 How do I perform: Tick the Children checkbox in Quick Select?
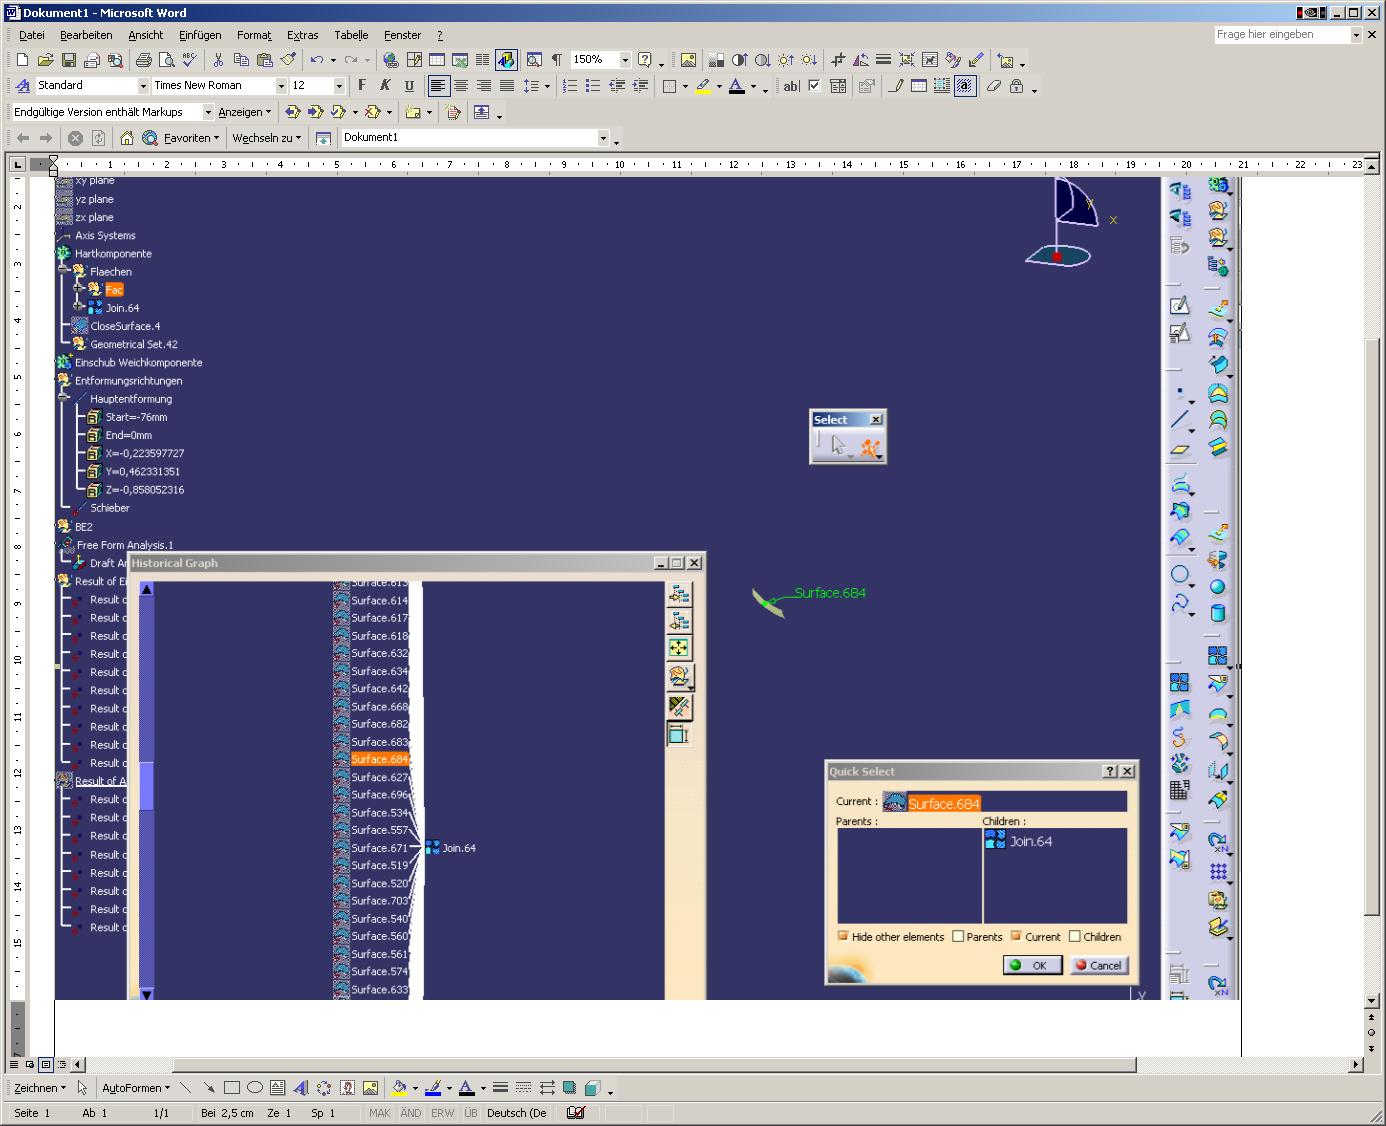point(1075,937)
